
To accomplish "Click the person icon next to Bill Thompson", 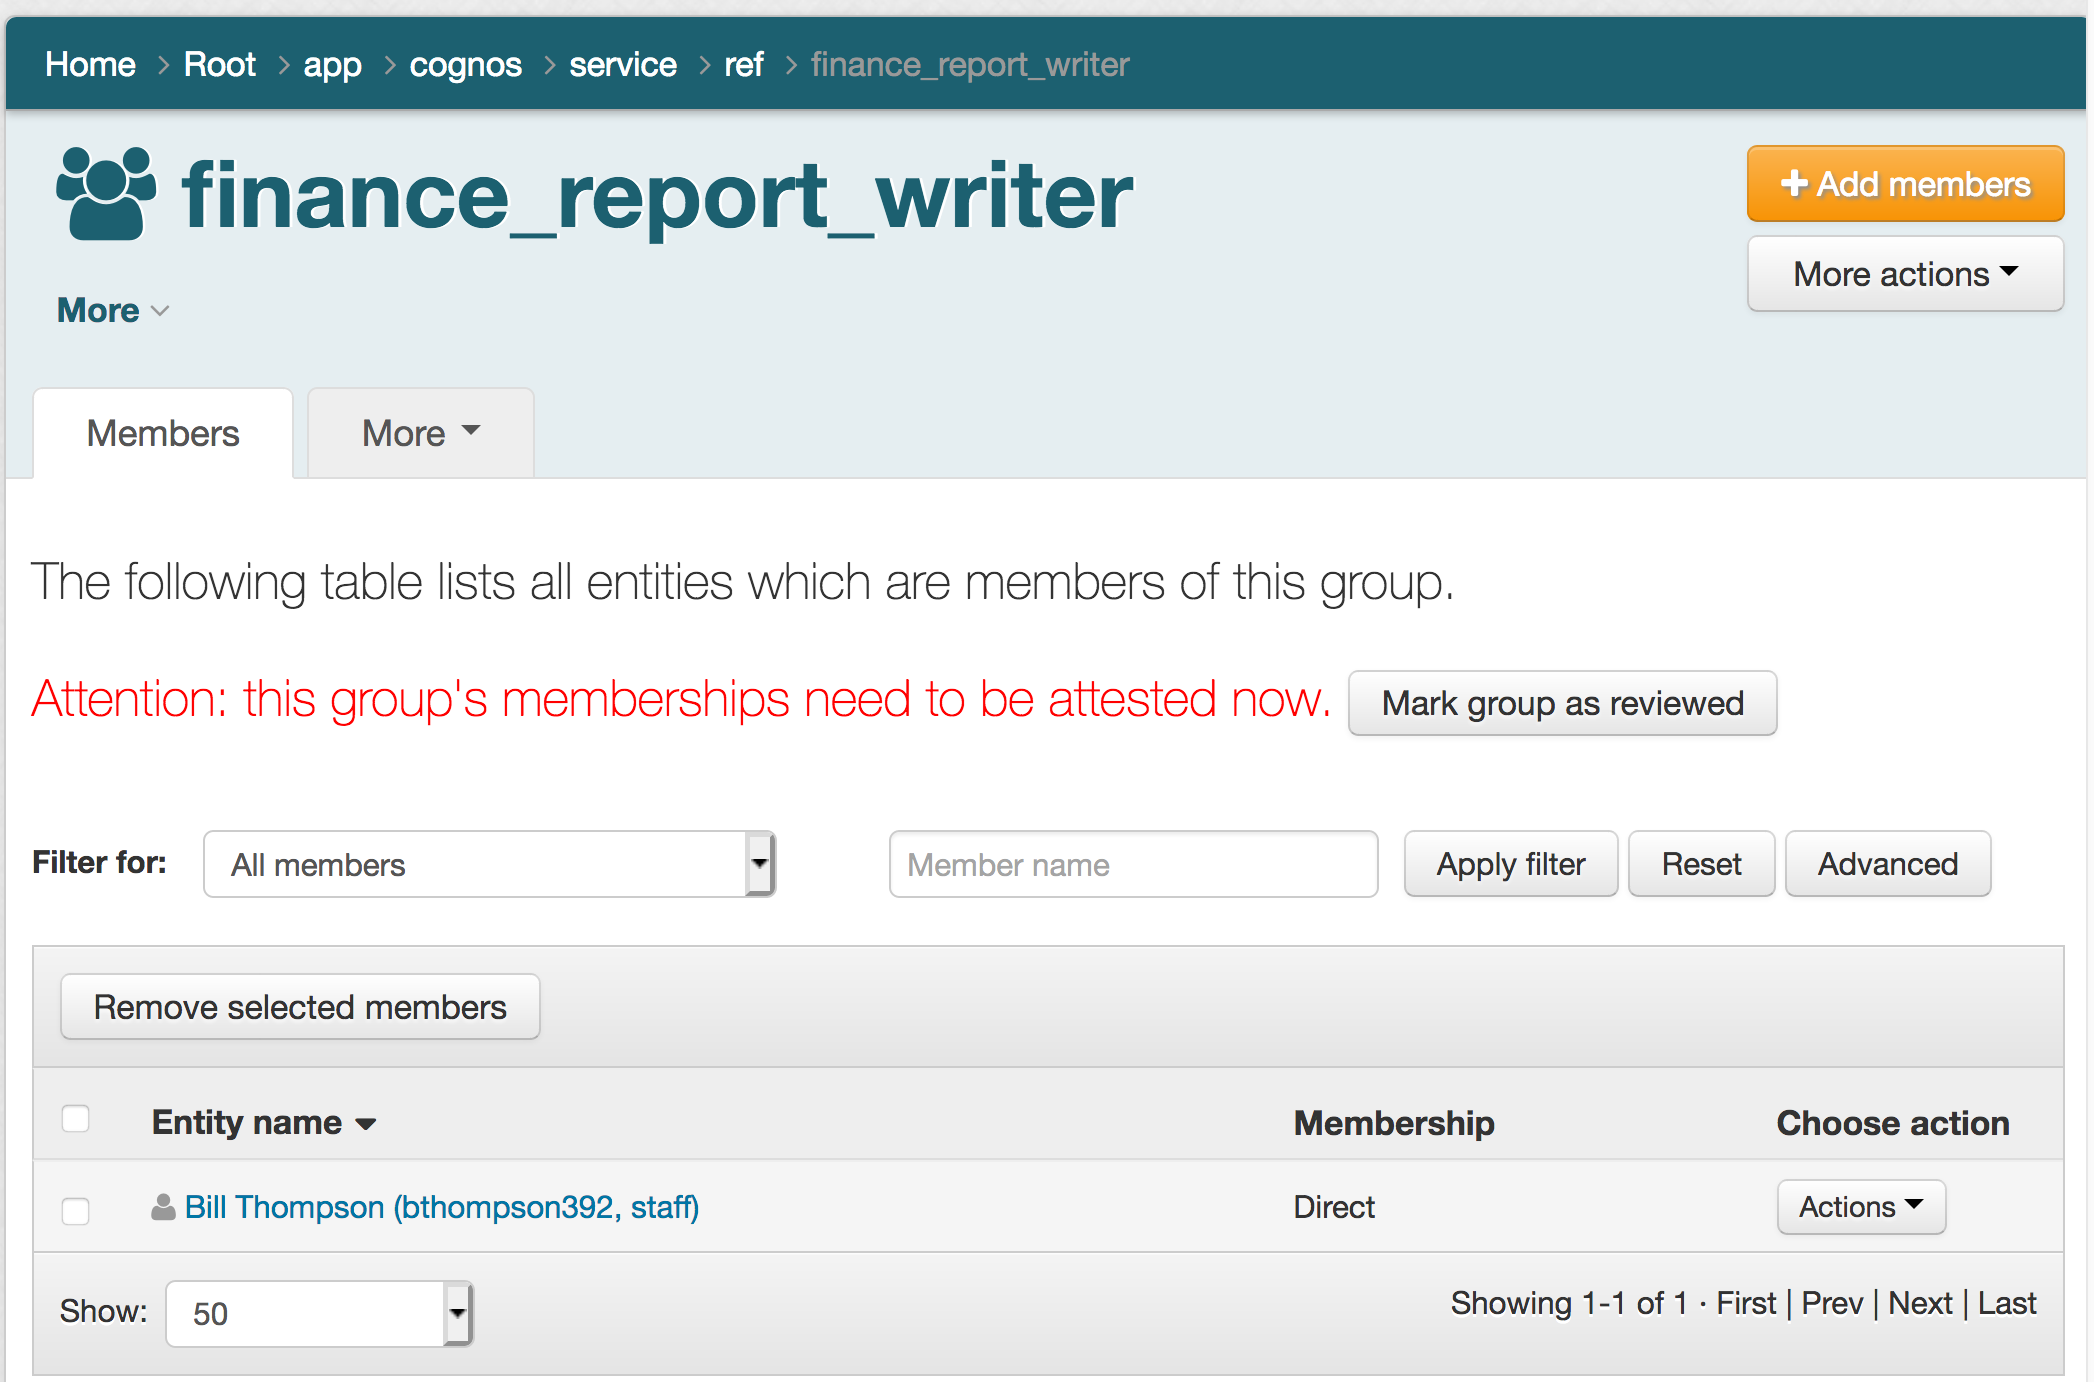I will click(x=163, y=1207).
